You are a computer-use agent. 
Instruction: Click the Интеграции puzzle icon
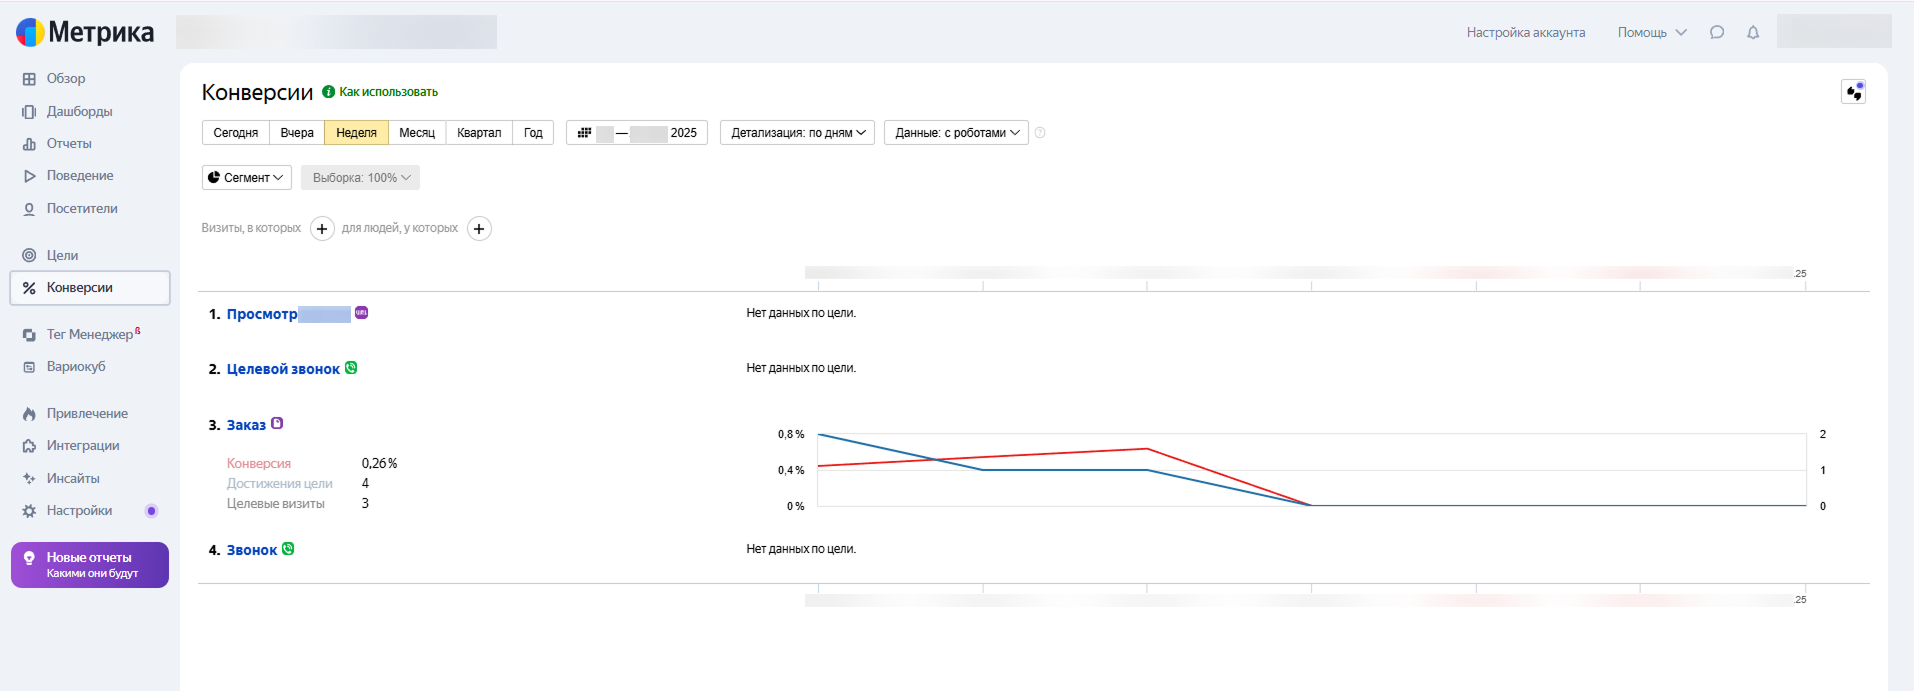click(29, 446)
